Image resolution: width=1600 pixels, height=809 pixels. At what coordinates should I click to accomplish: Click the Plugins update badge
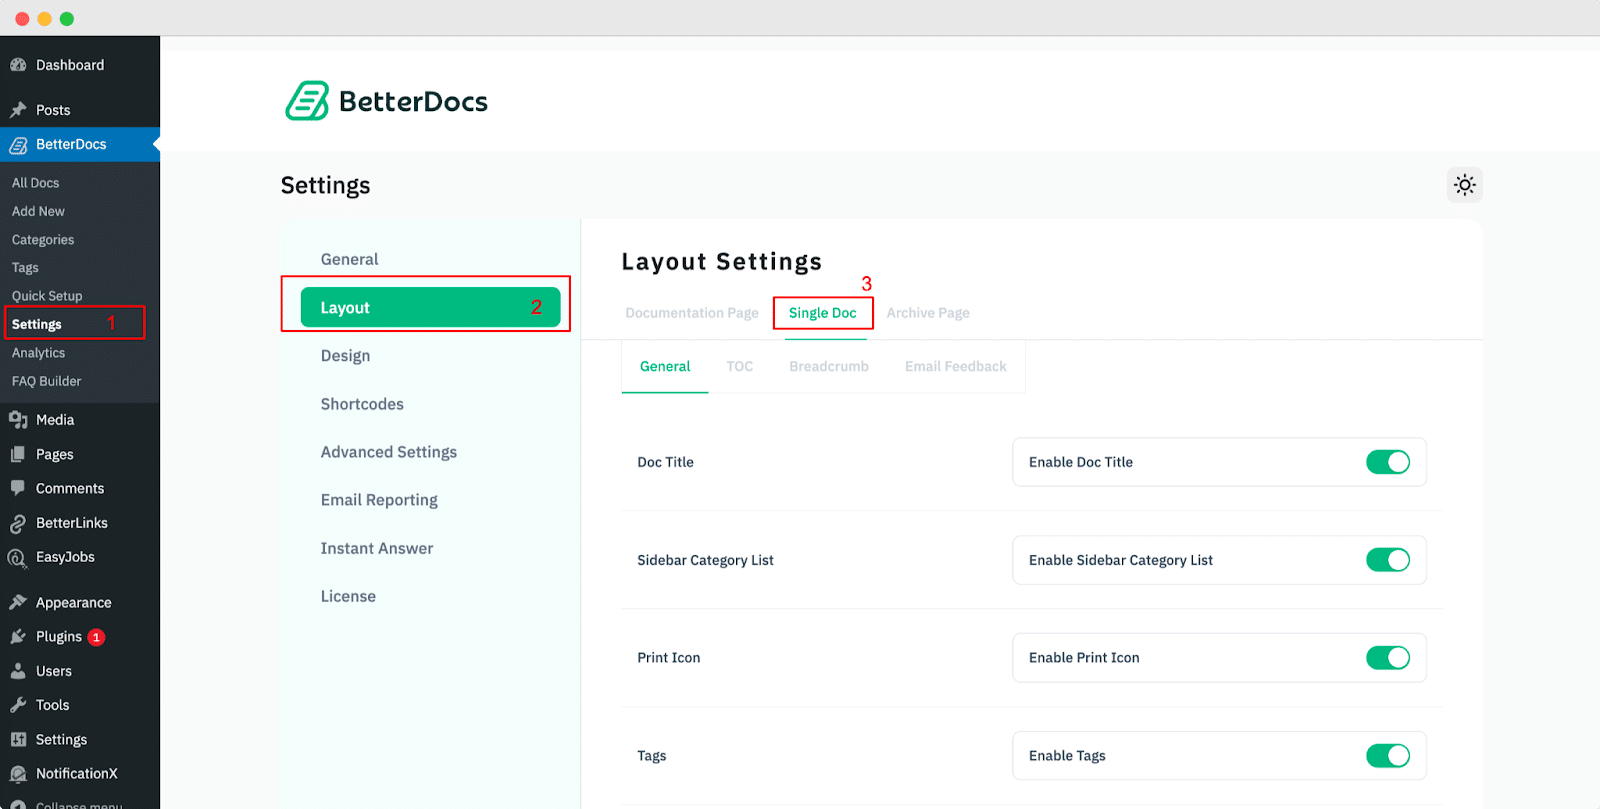pyautogui.click(x=97, y=637)
